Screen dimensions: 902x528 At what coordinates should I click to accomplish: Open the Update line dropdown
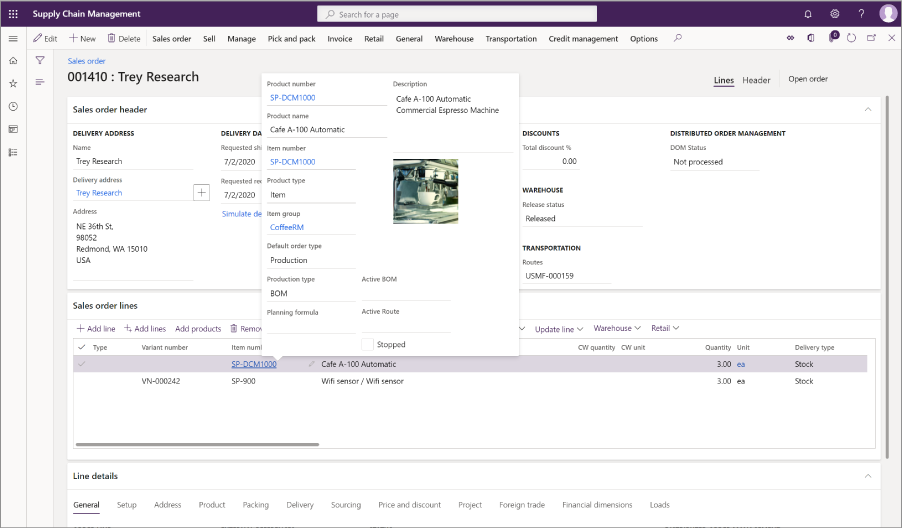click(x=559, y=329)
